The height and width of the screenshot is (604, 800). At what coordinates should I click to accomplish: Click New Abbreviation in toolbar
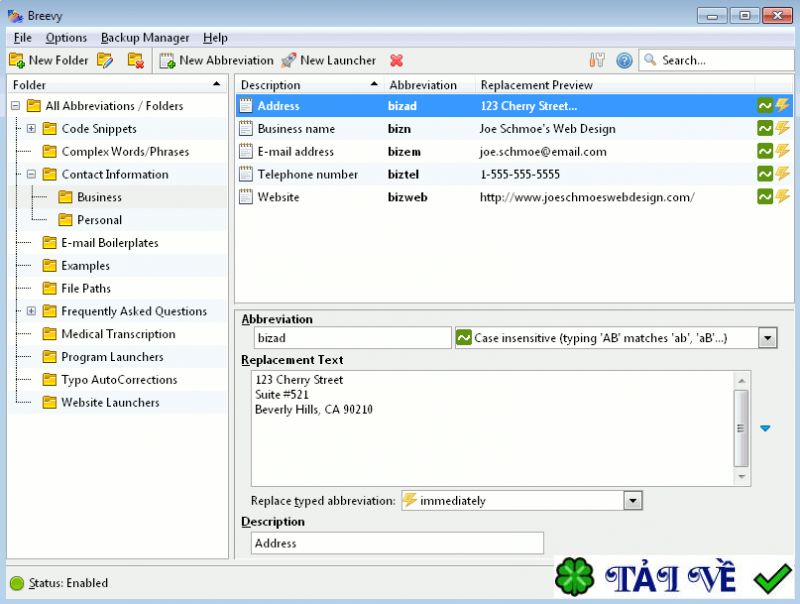coord(216,60)
